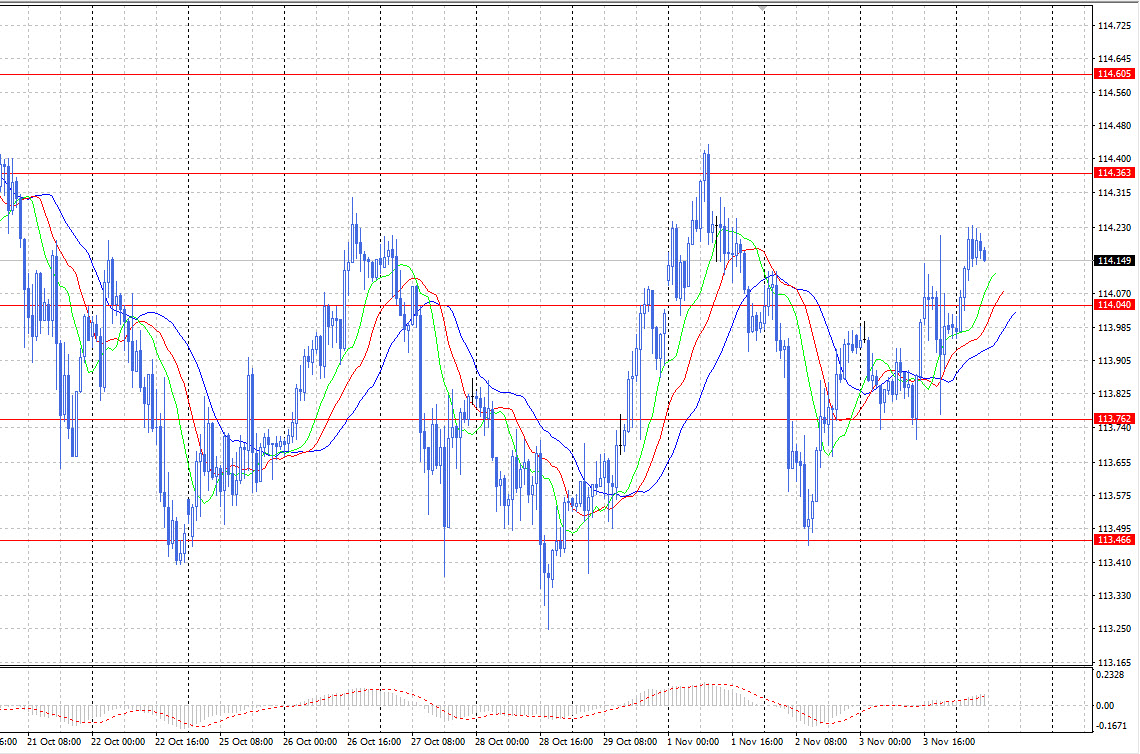Click the red 114.363 price label
Screen dimensions: 1140x754
coord(1114,172)
